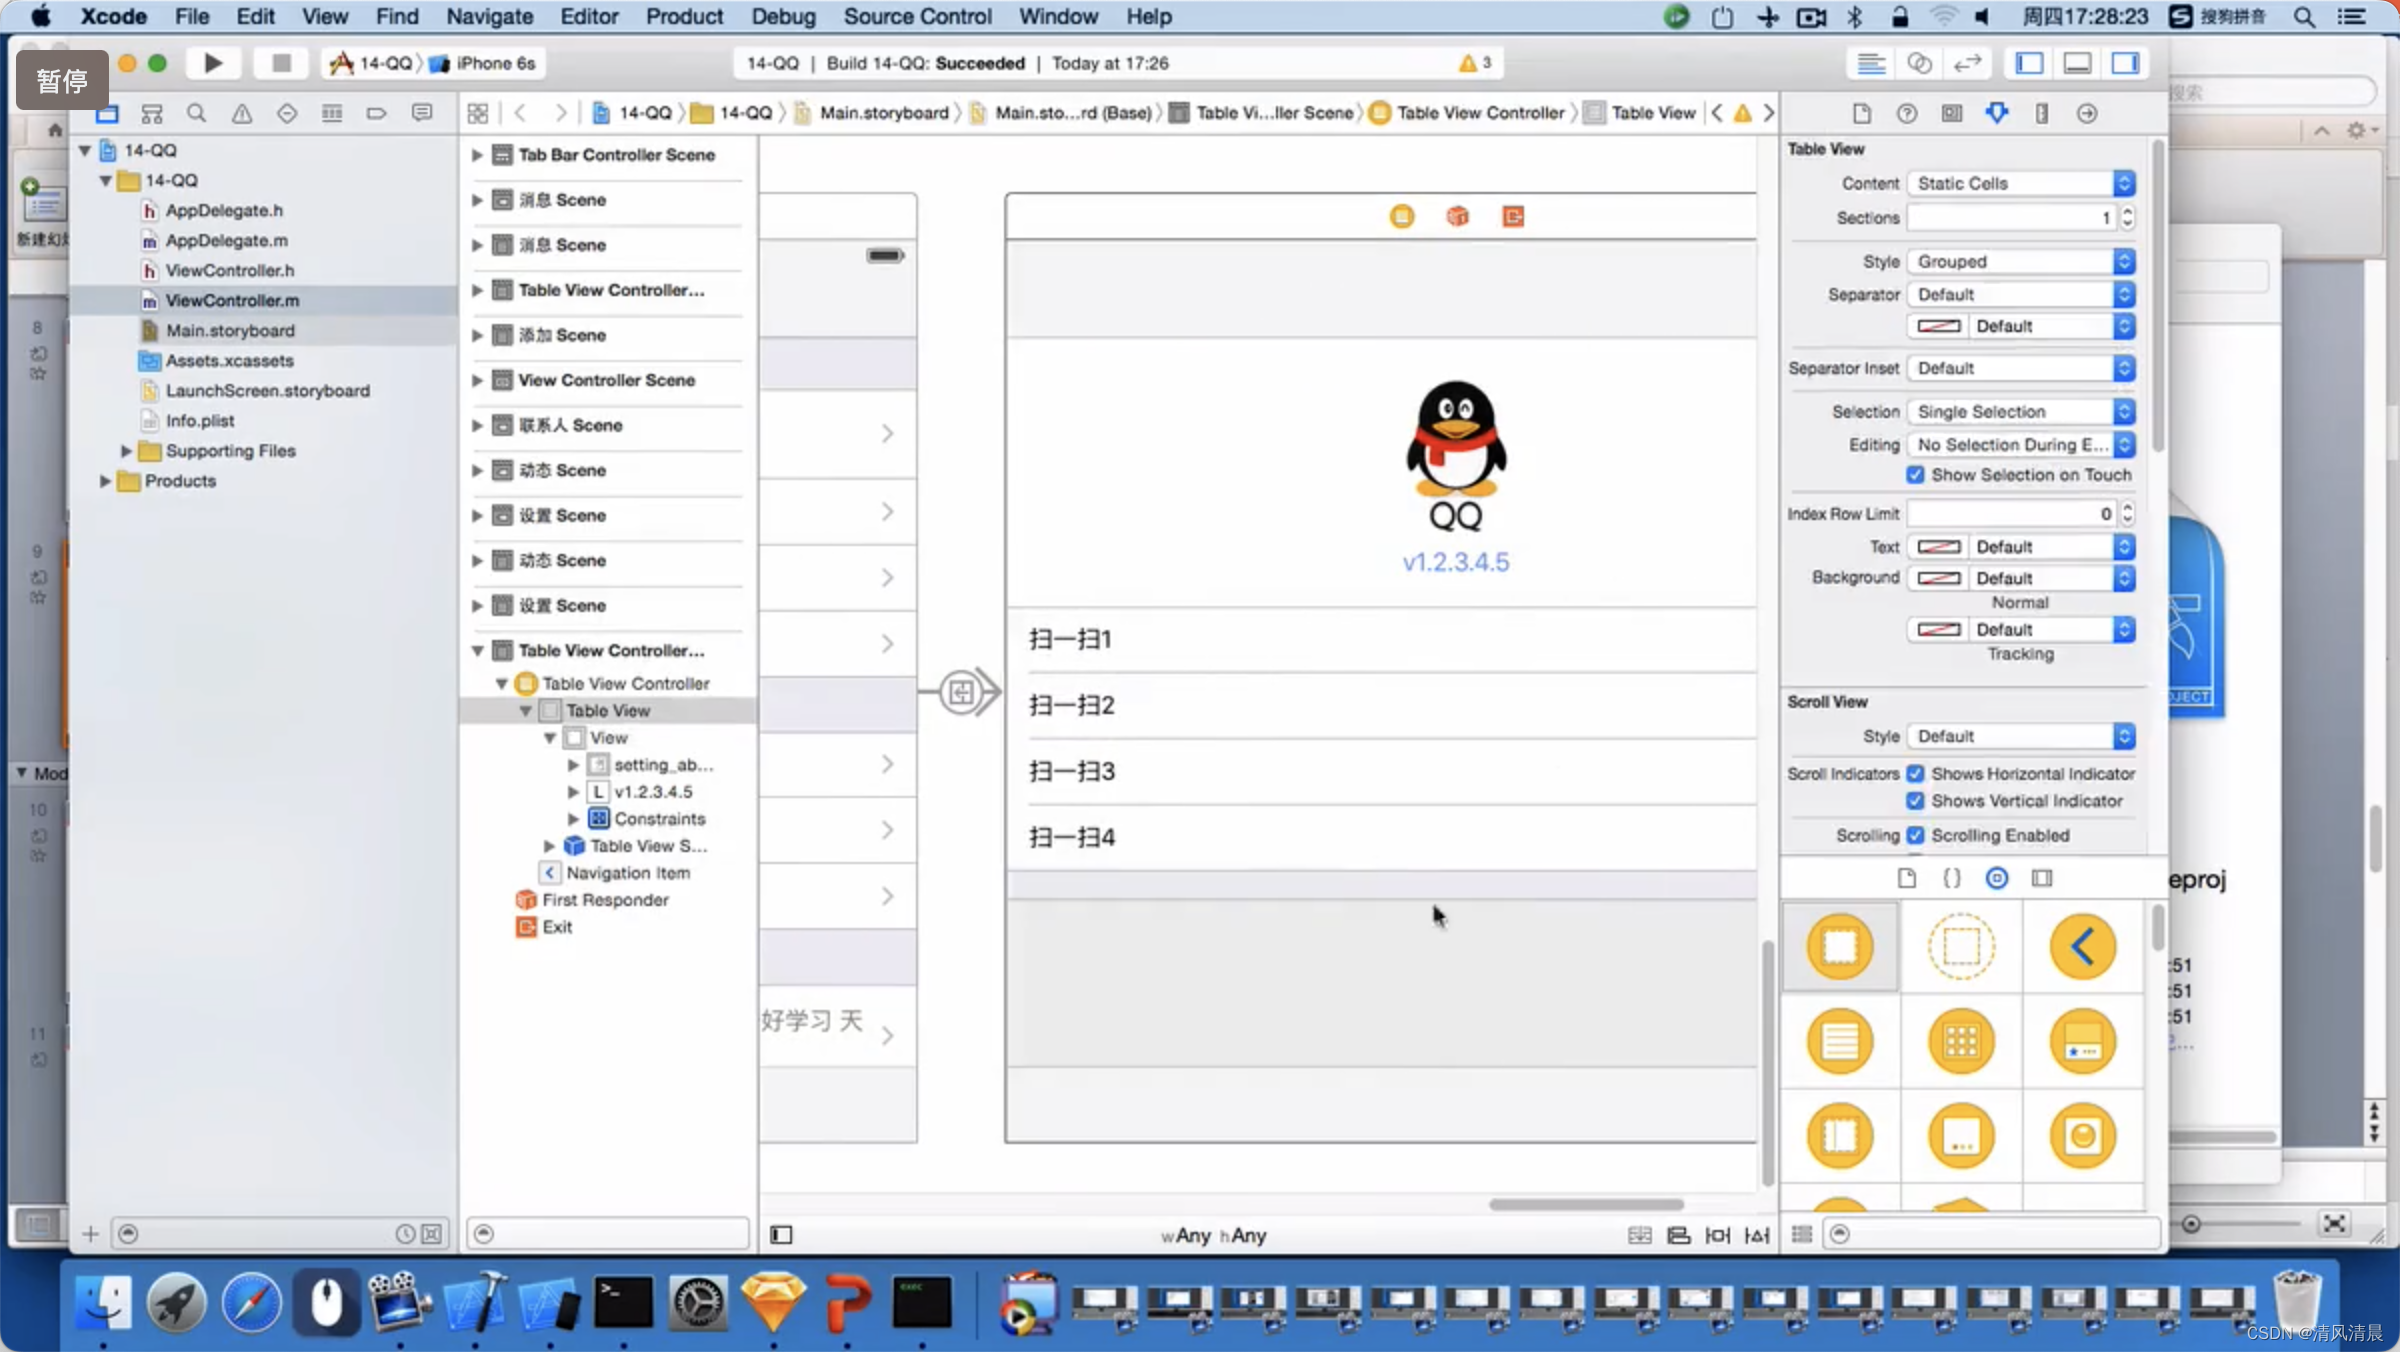Open the Test navigator diamond icon
2400x1352 pixels.
(287, 113)
